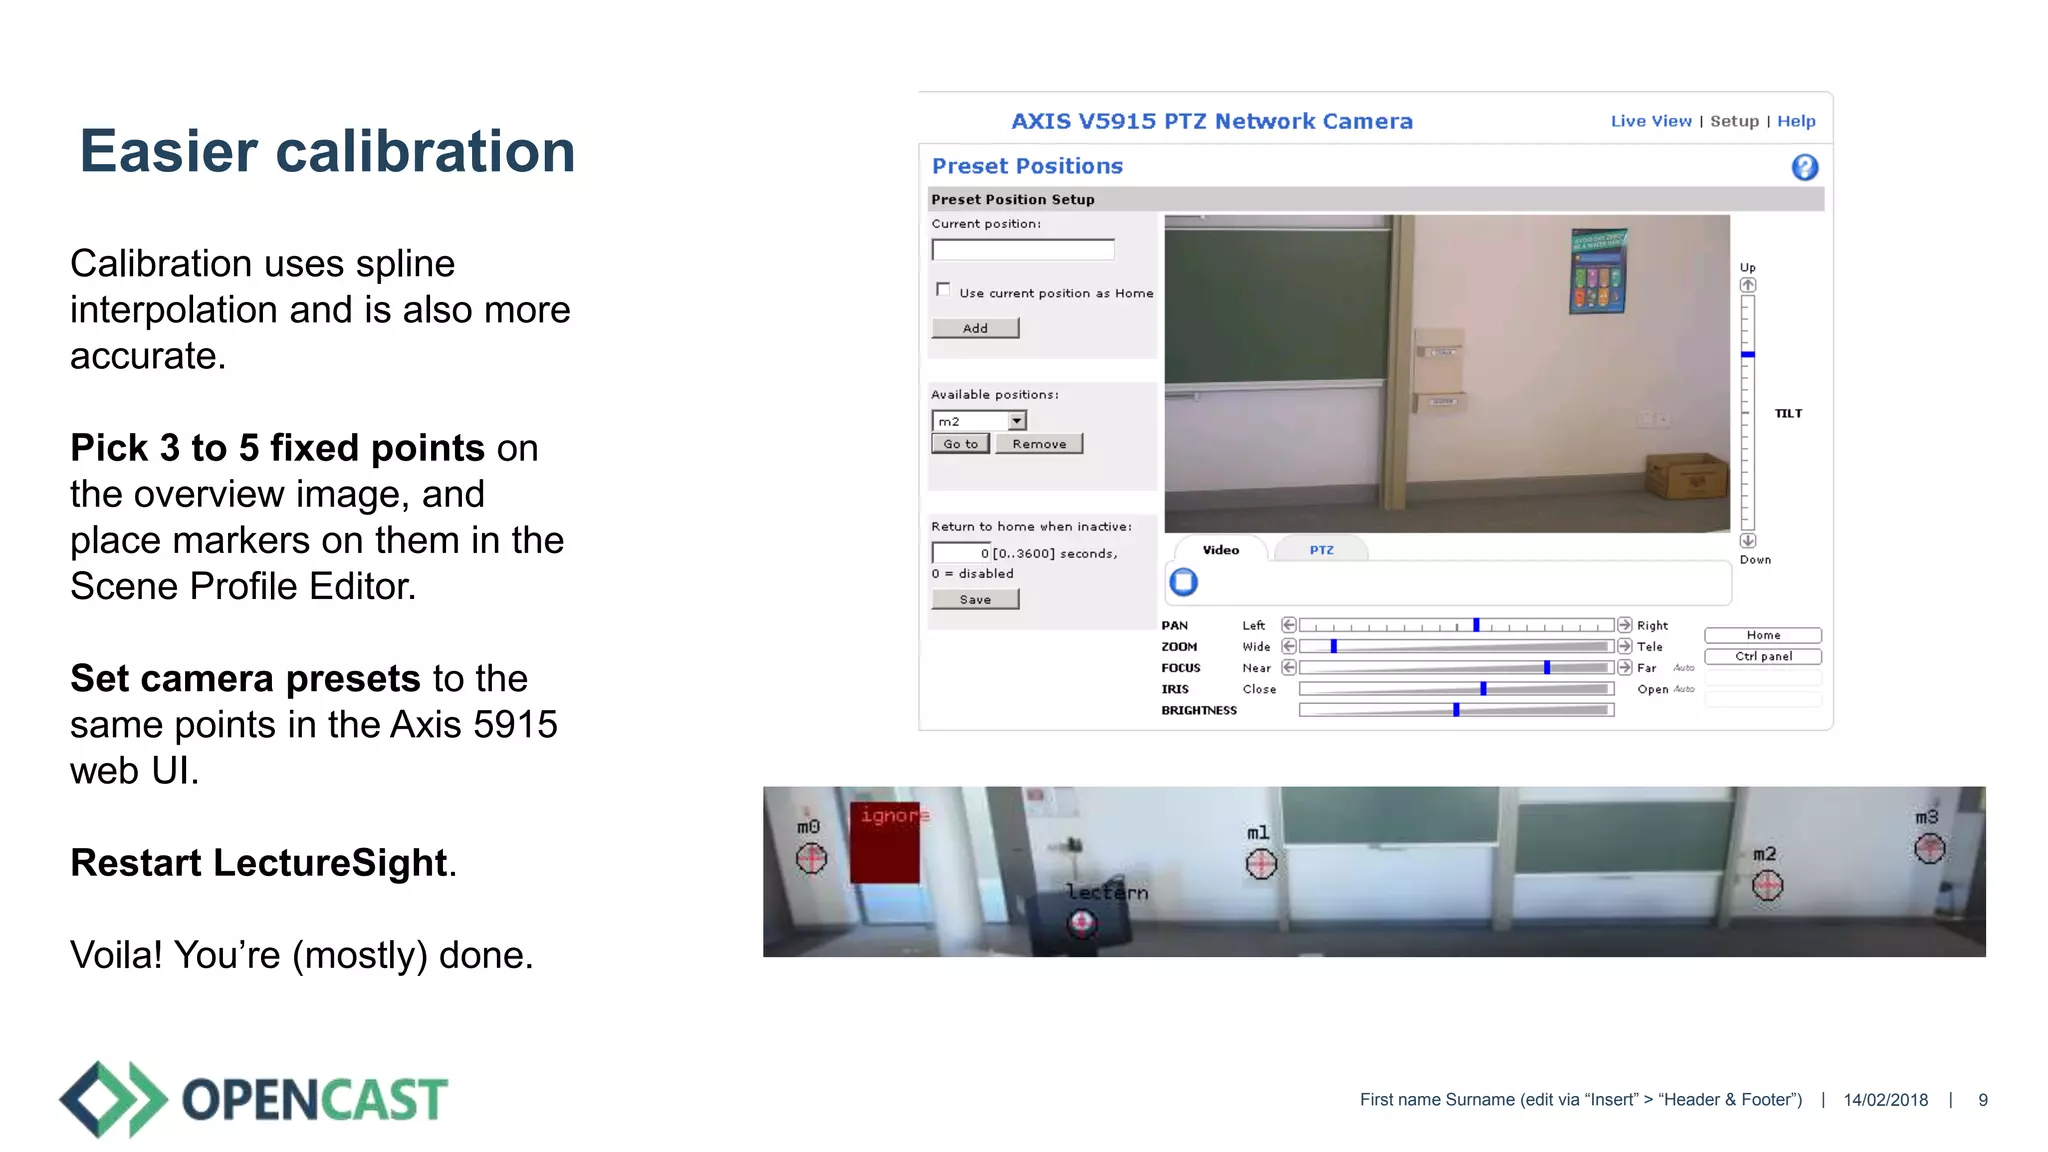
Task: Click the Ctrl panel button
Action: [x=1762, y=657]
